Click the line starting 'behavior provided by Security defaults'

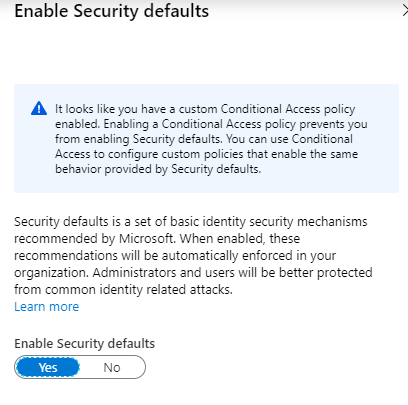[158, 169]
